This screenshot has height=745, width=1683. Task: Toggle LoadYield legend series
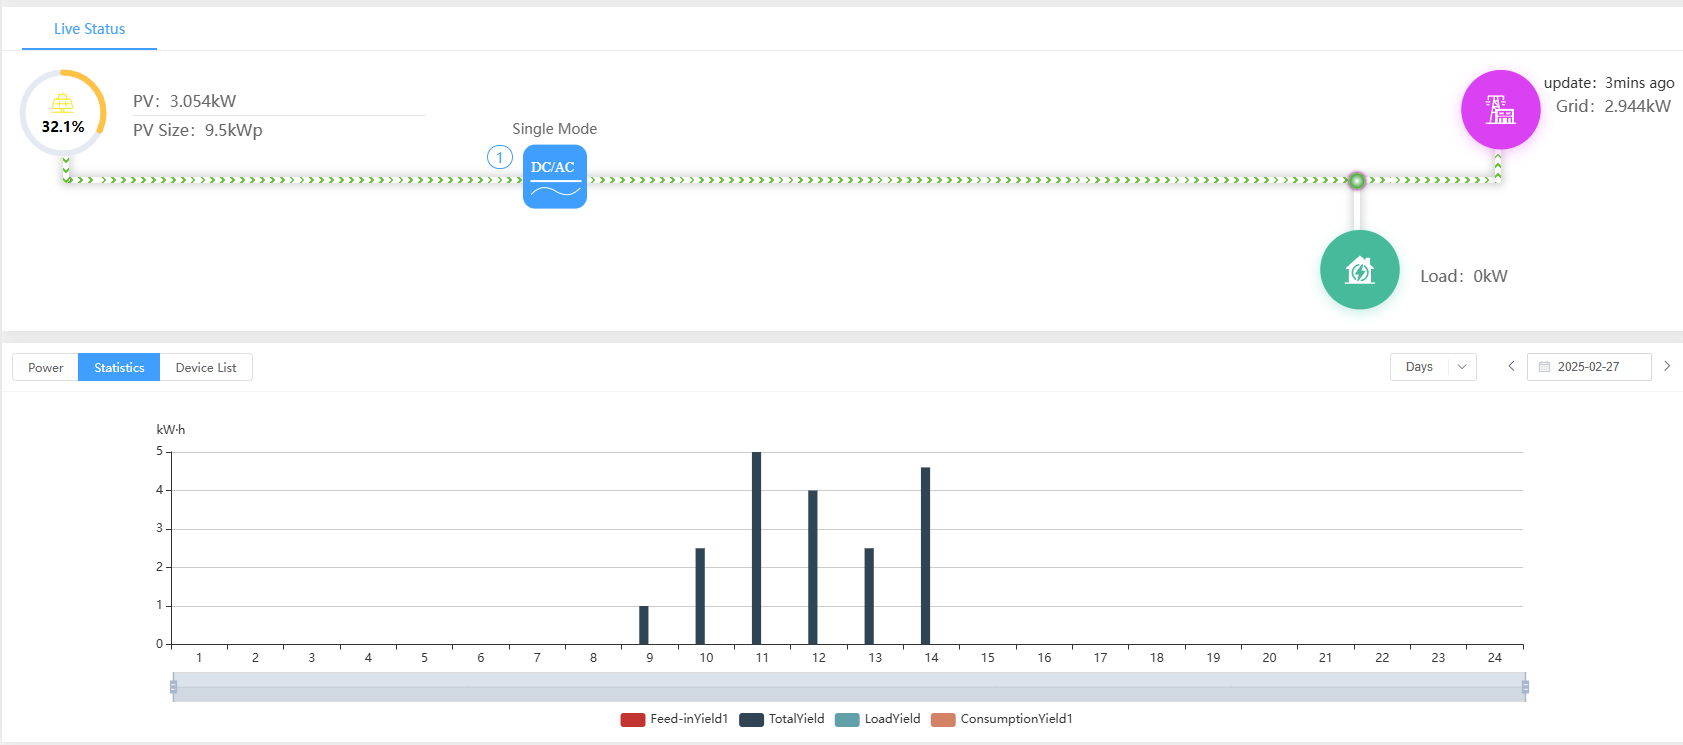click(x=878, y=719)
